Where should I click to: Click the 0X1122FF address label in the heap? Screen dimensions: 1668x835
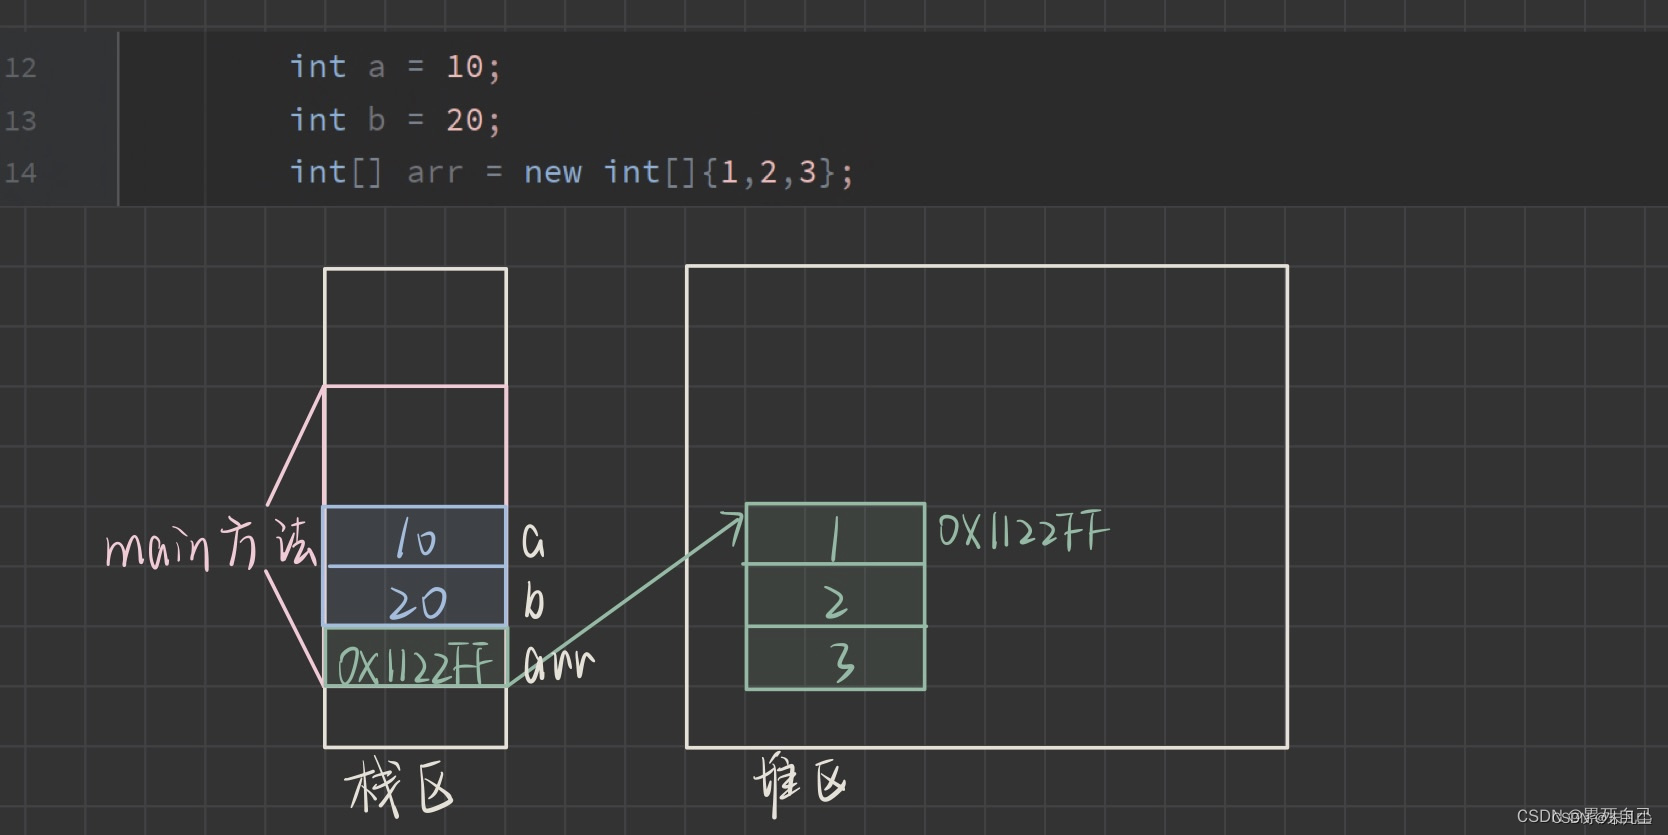point(1023,531)
